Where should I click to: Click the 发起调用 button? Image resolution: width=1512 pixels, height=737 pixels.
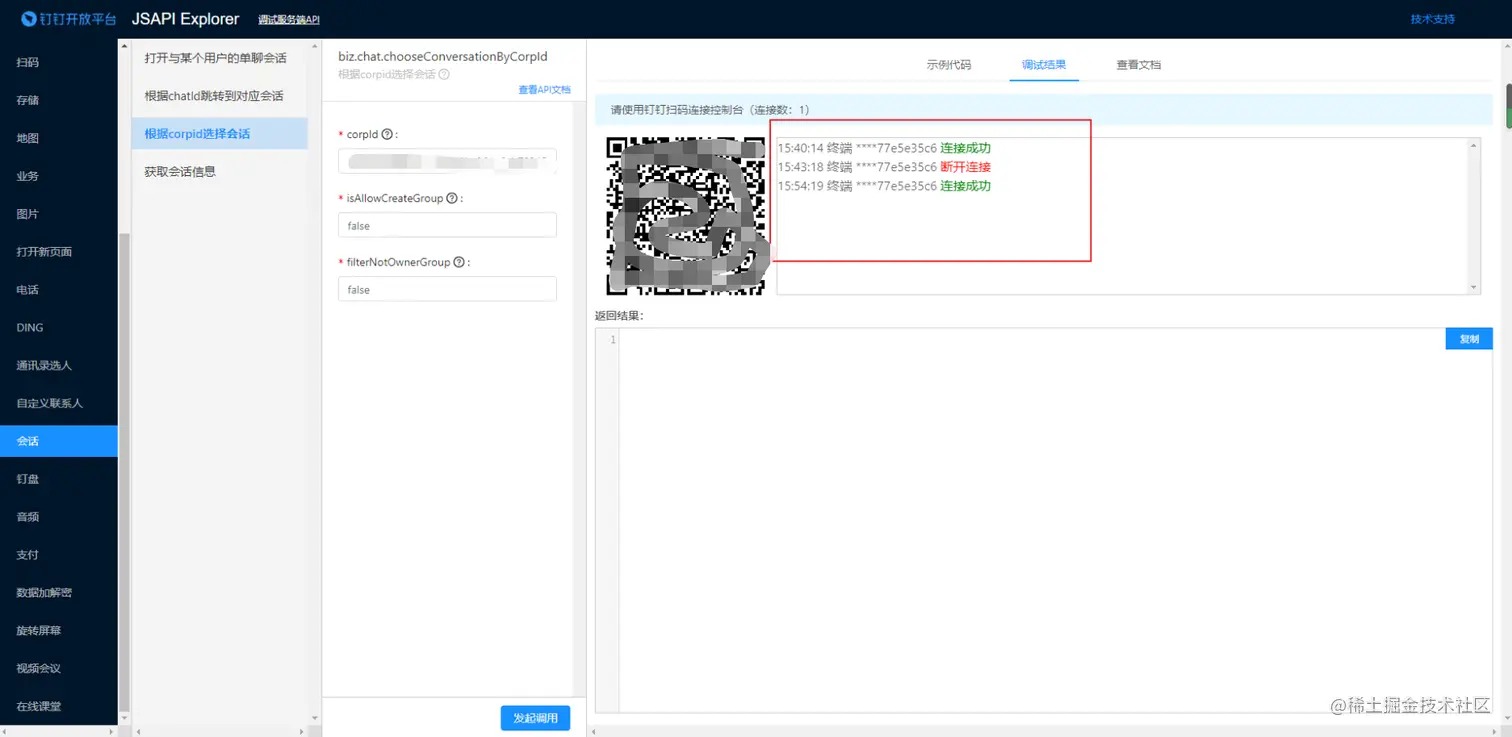click(535, 718)
